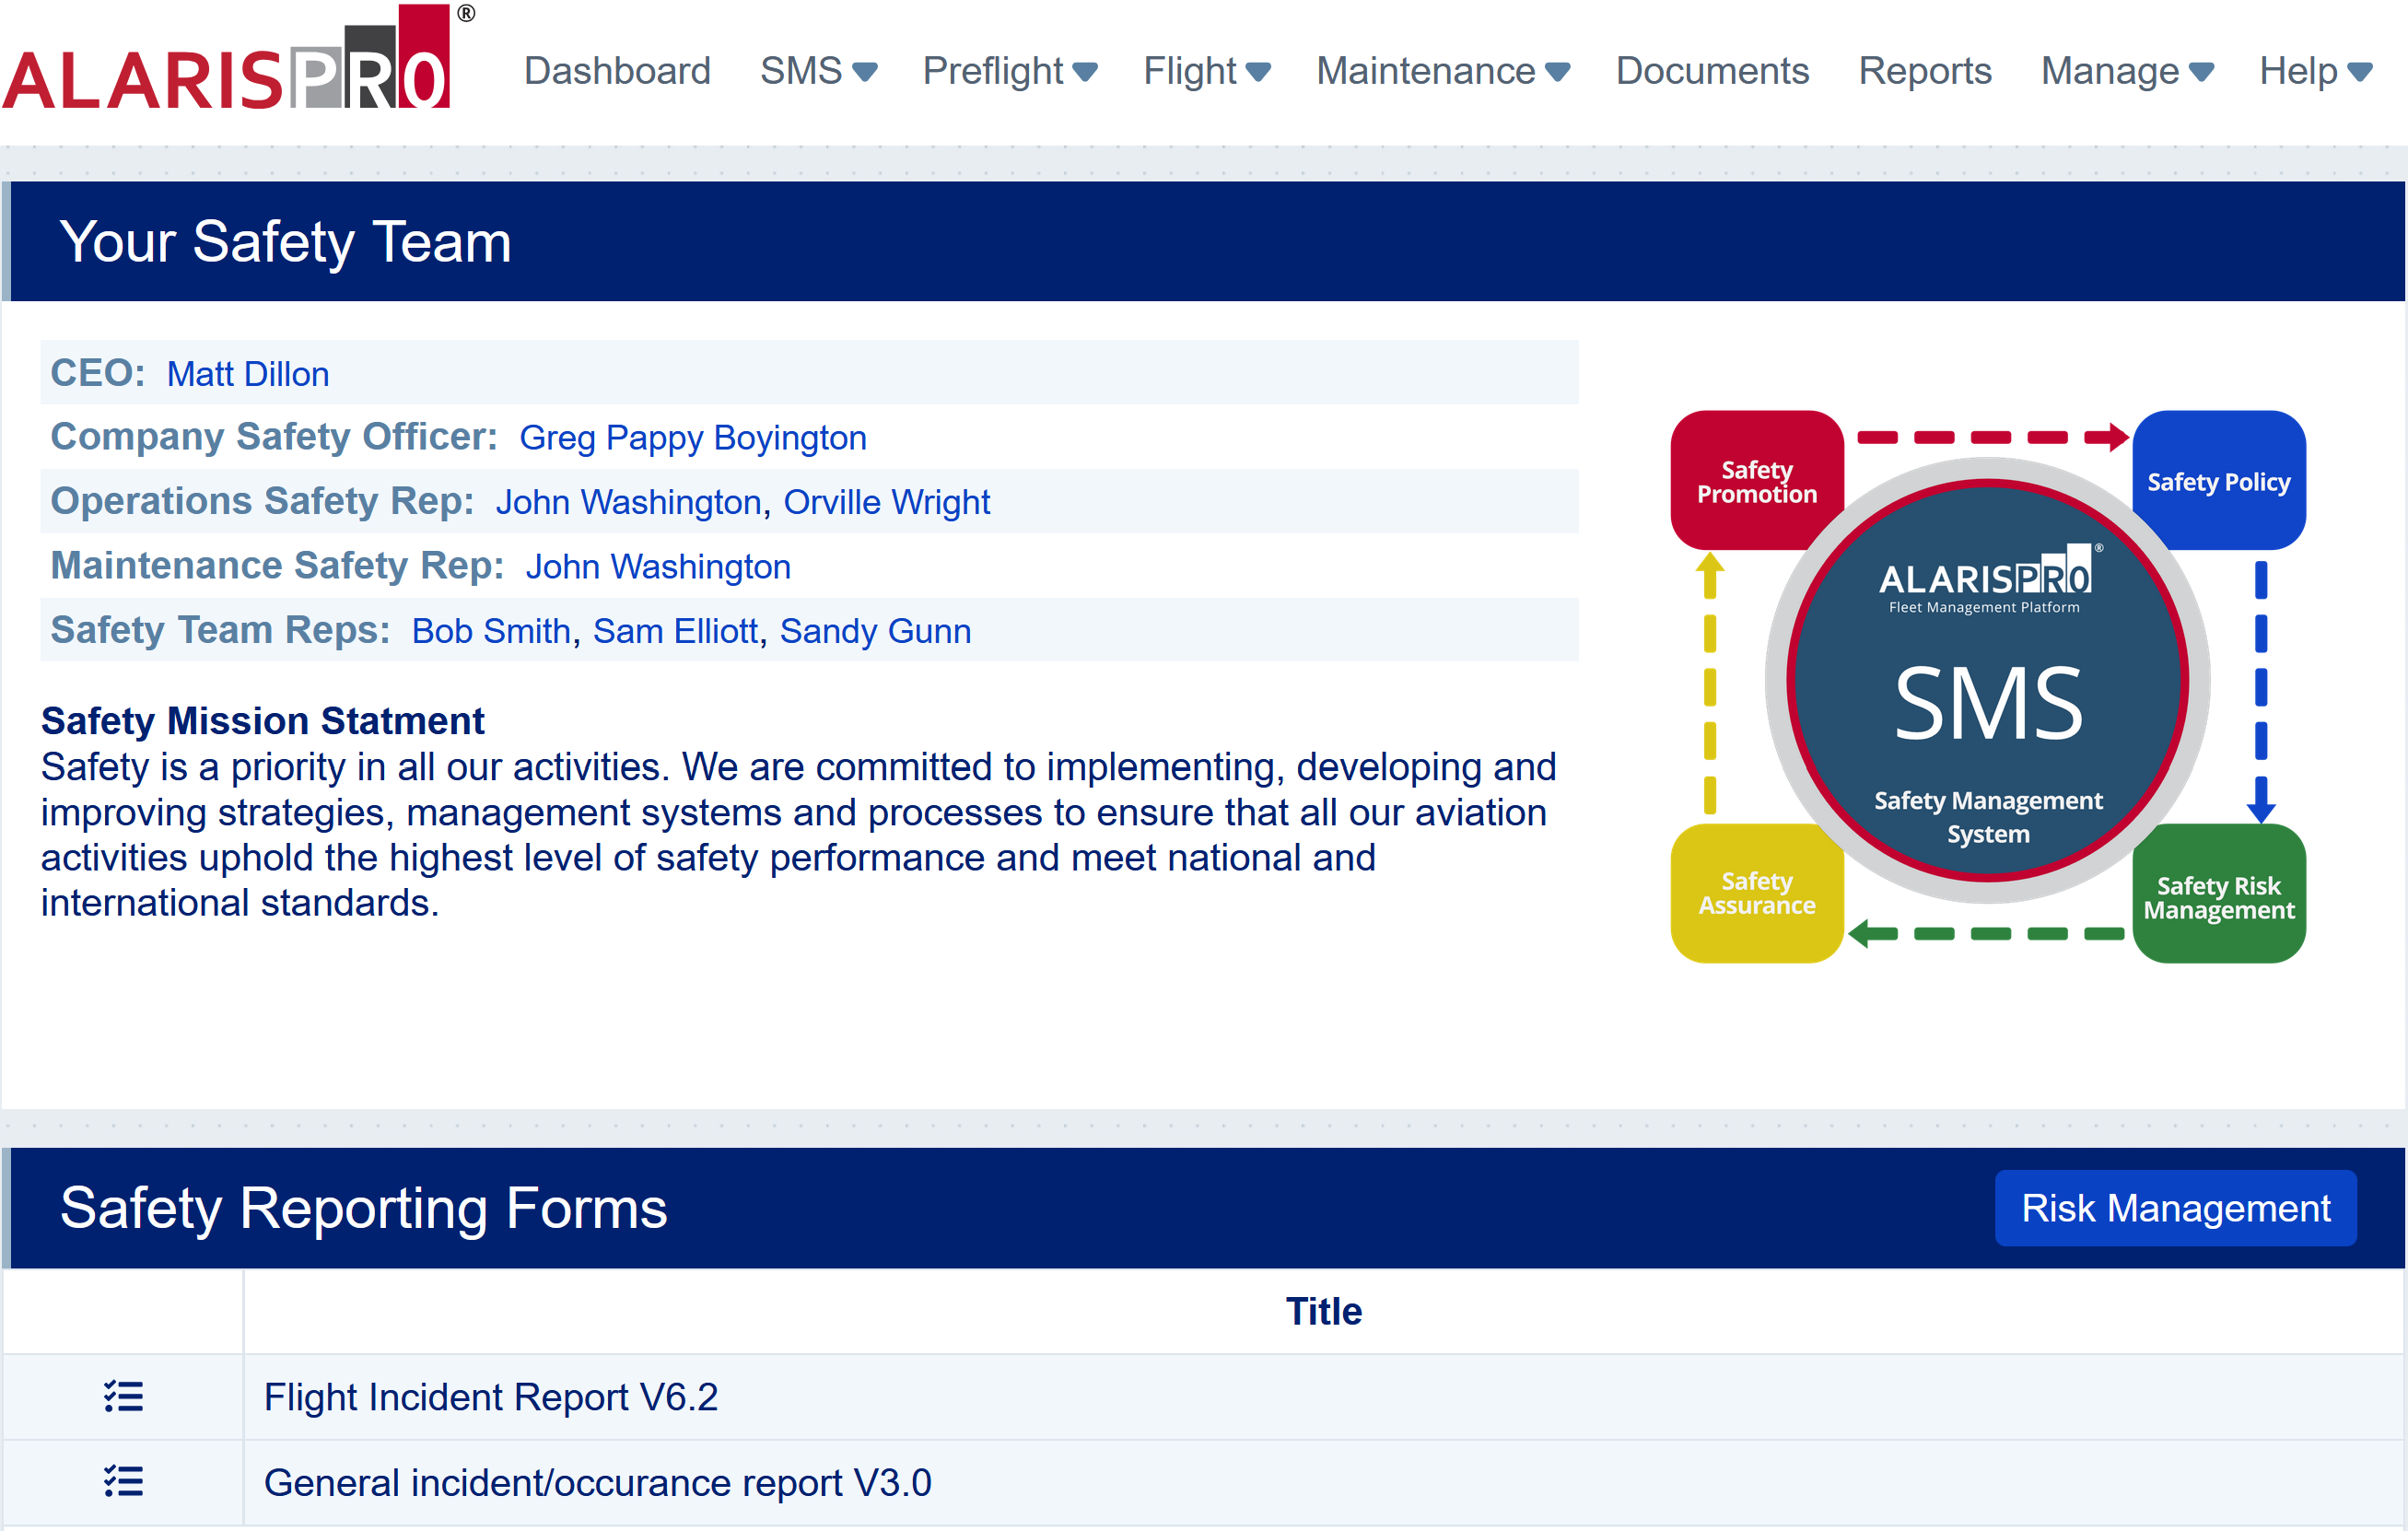The width and height of the screenshot is (2408, 1531).
Task: Click the central SMS circle in the diagram
Action: pos(1988,680)
